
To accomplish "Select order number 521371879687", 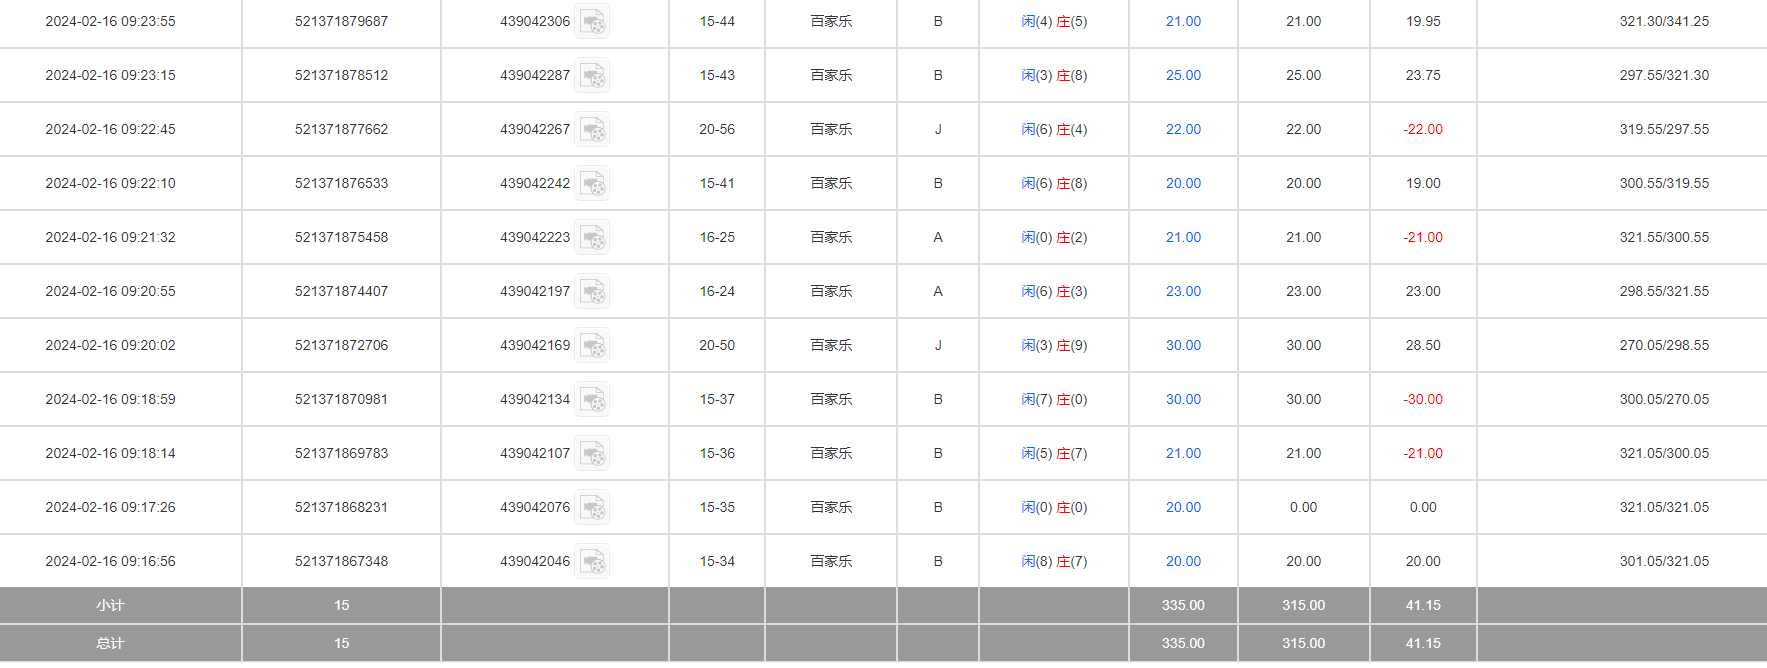I will tap(341, 21).
